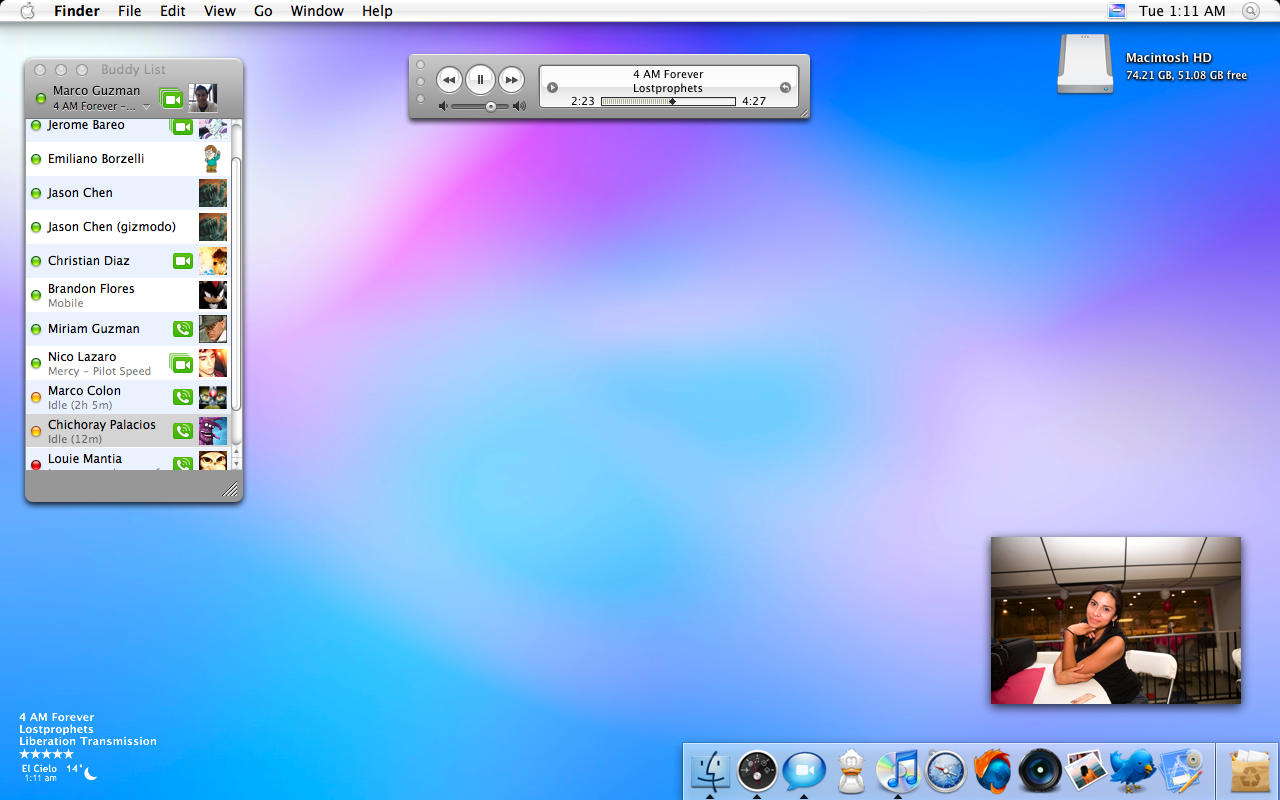
Task: Open the Trash in the Dock
Action: tap(1249, 771)
